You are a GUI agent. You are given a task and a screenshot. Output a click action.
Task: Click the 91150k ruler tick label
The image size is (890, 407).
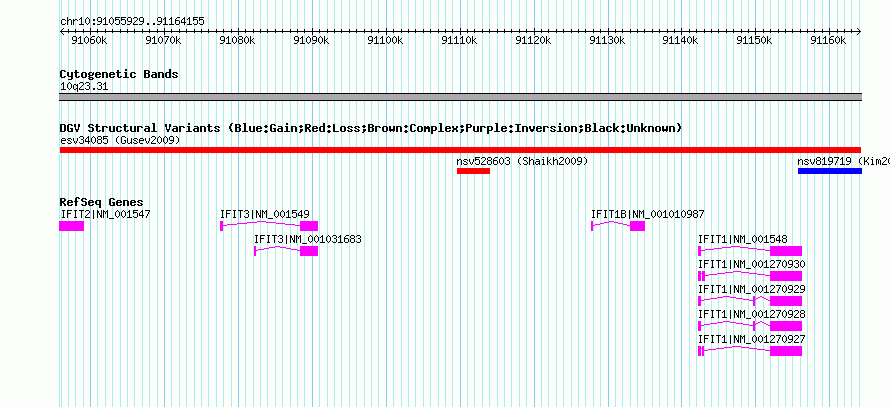(x=755, y=41)
